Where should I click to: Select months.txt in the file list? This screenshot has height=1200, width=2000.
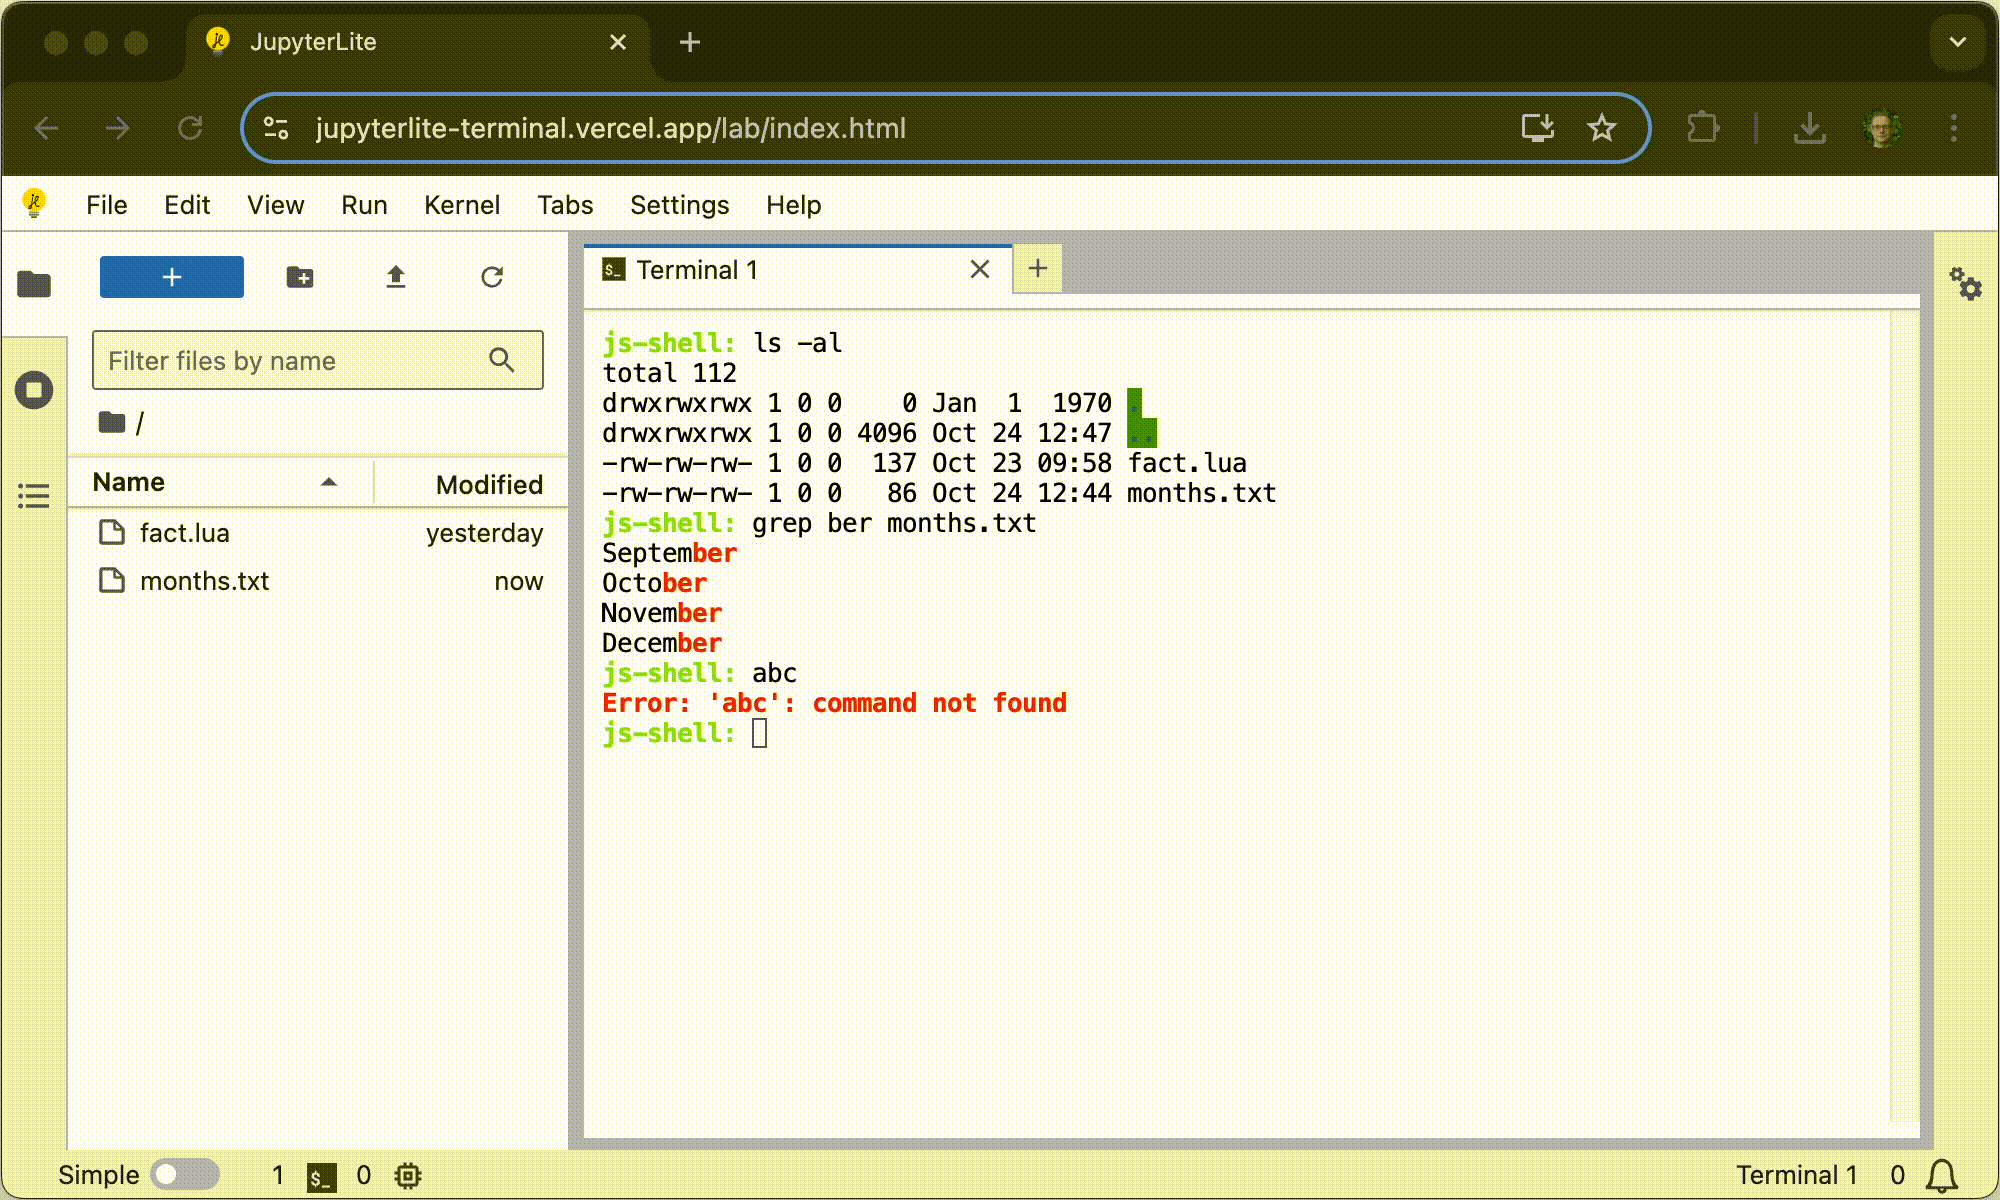point(204,581)
